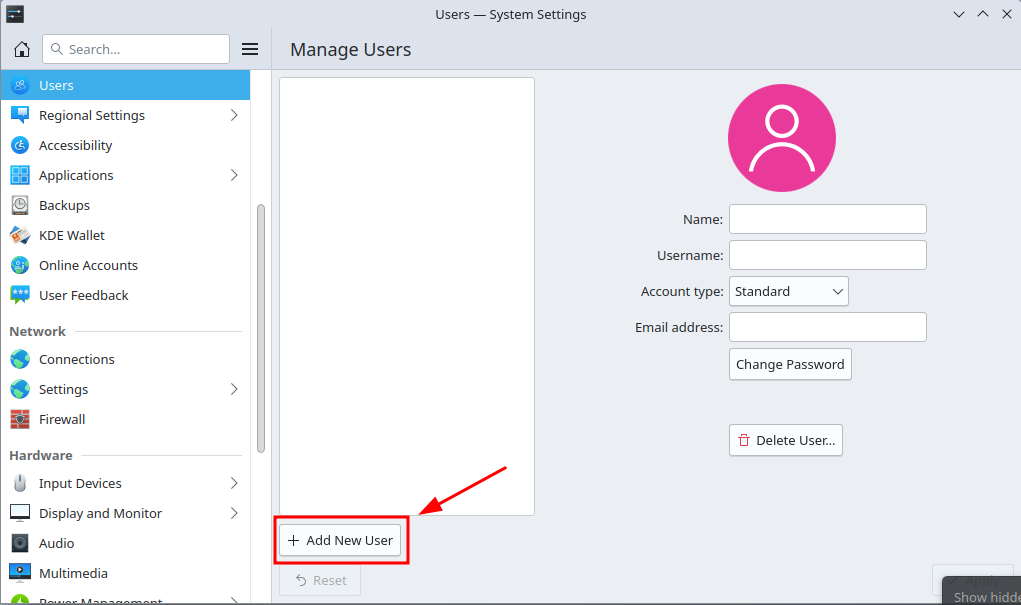Select the Accessibility icon in the sidebar
This screenshot has width=1021, height=605.
20,145
